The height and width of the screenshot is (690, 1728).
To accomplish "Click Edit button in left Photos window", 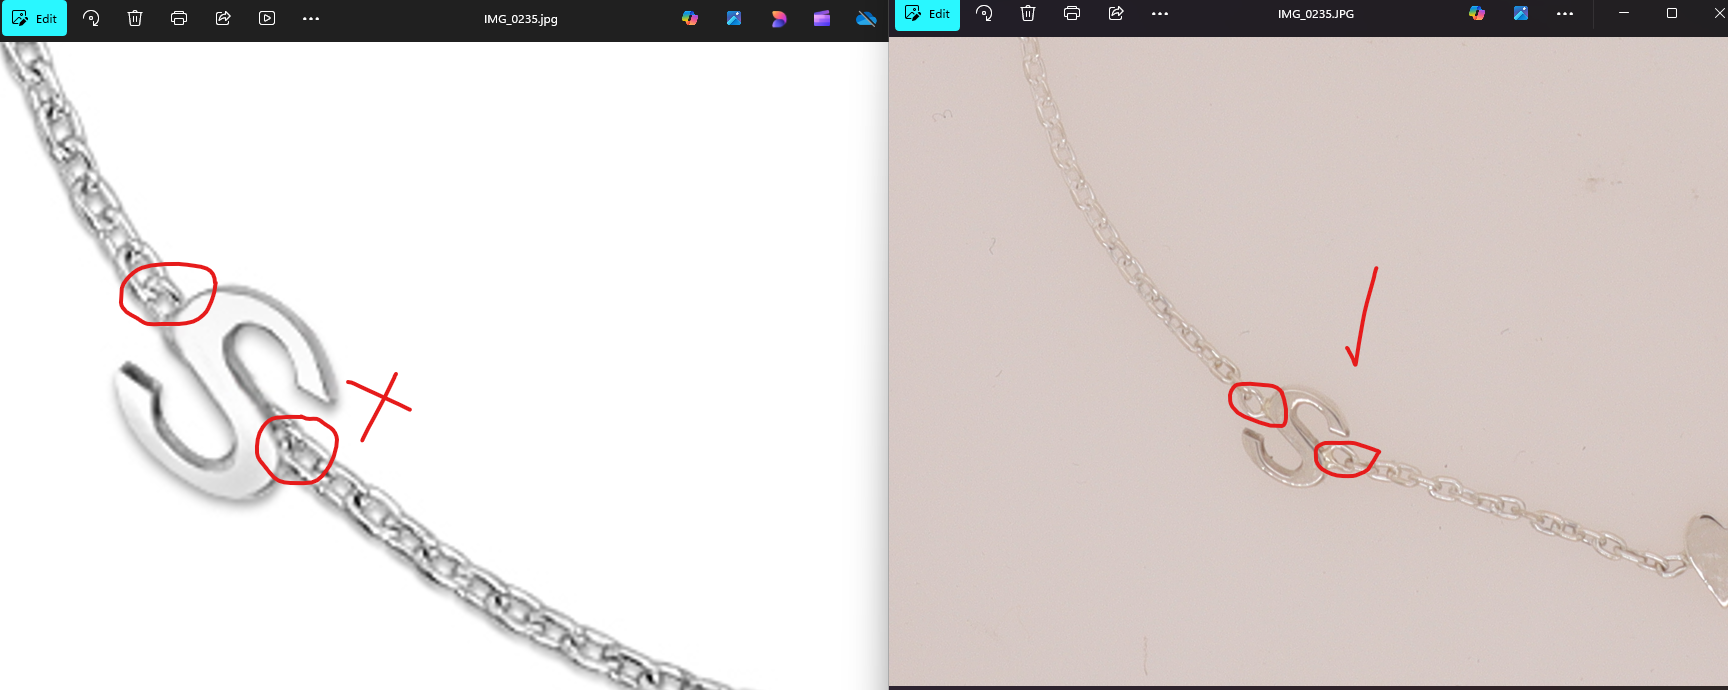I will (35, 18).
